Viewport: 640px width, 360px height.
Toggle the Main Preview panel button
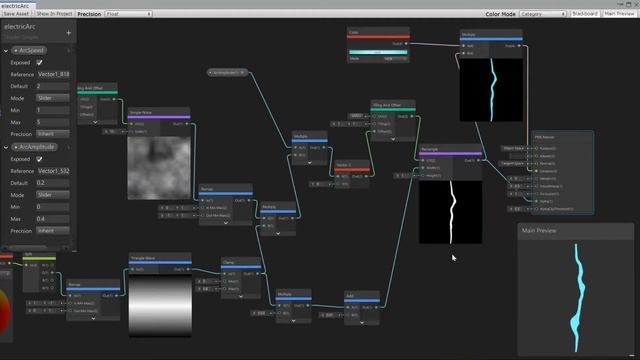tap(619, 14)
